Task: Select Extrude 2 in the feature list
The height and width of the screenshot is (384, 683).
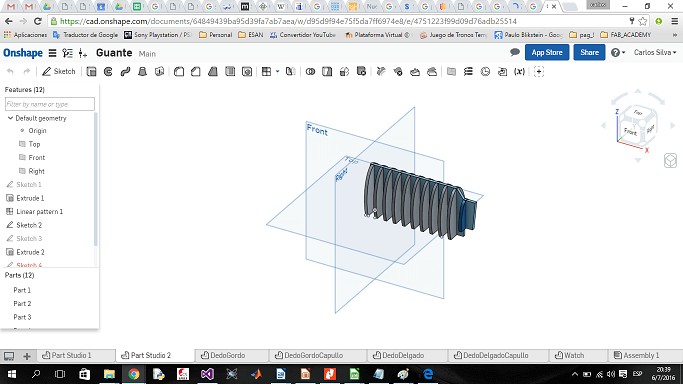Action: (30, 252)
